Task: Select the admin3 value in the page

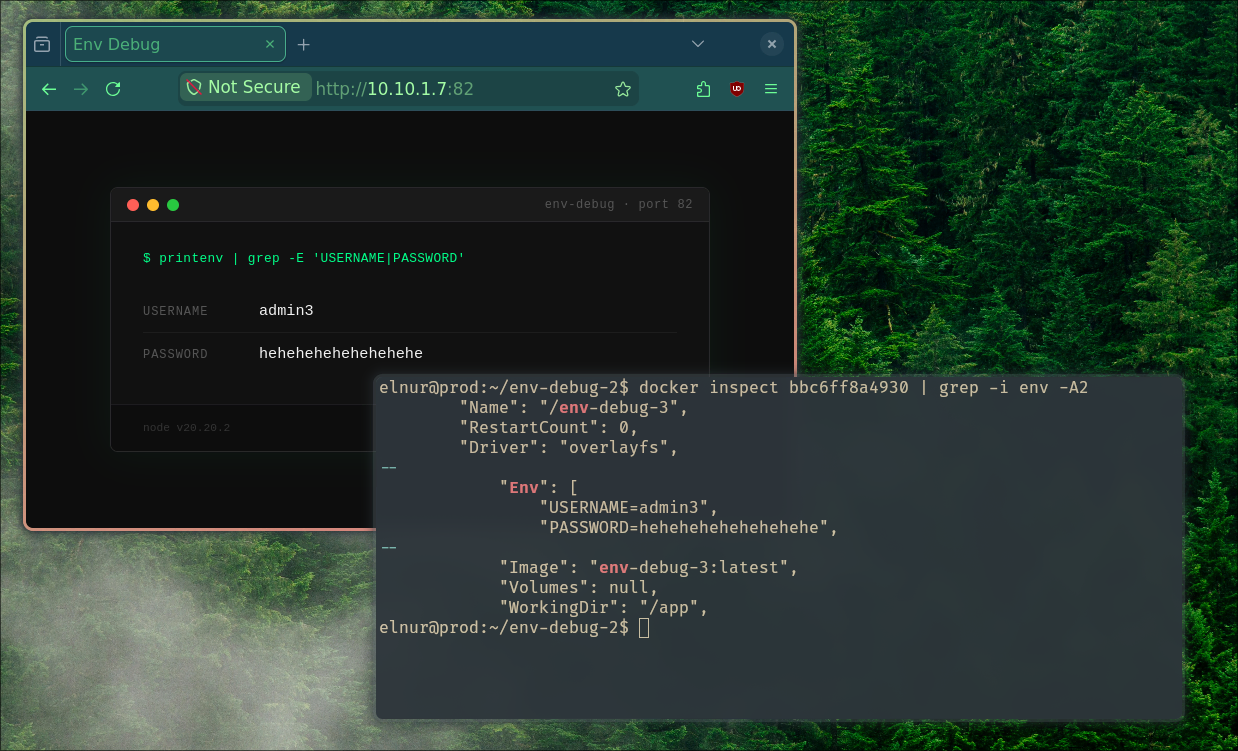Action: click(286, 311)
